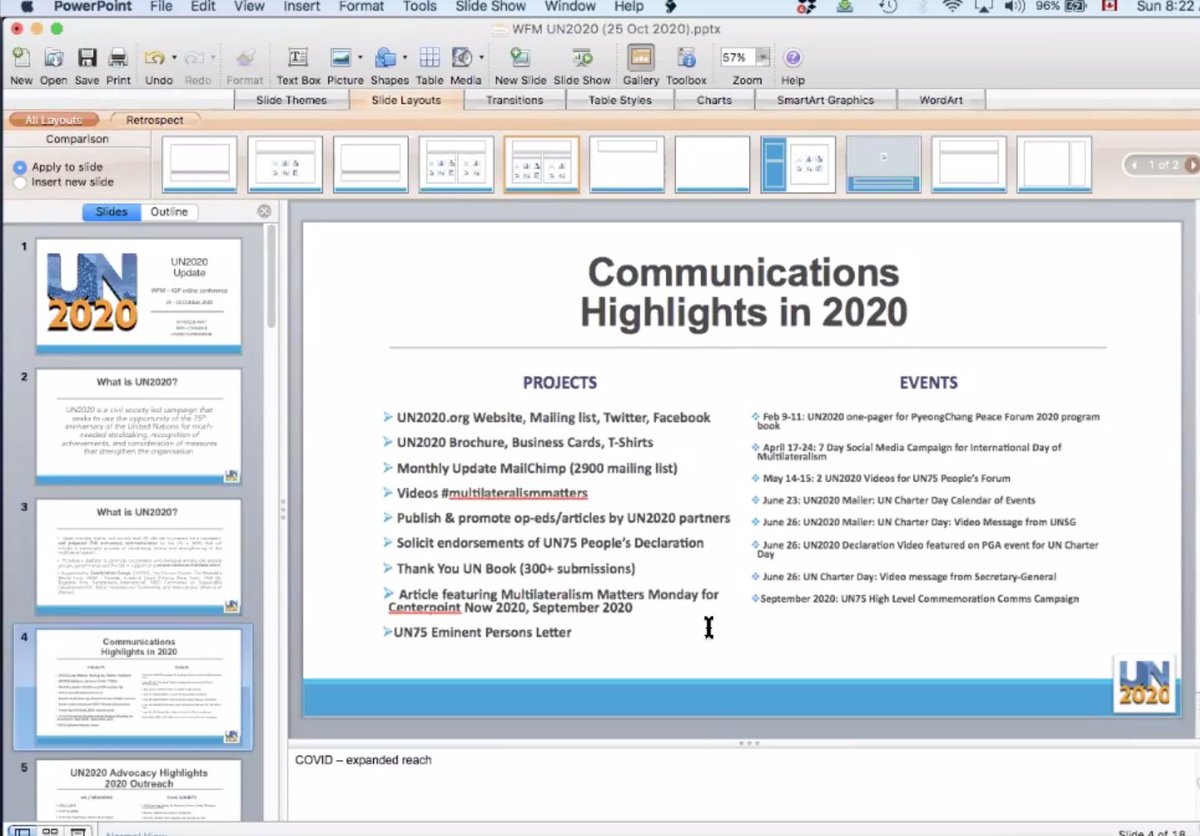Click the Media toolbar icon
The height and width of the screenshot is (836, 1200).
462,59
